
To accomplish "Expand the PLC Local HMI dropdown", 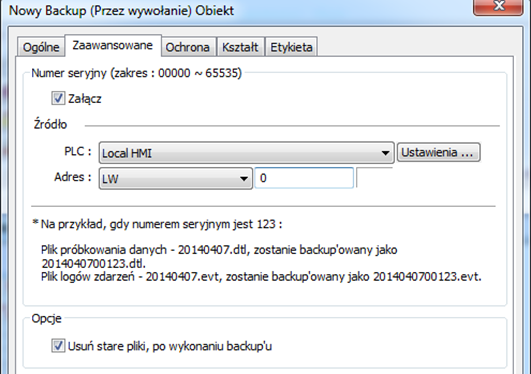I will point(247,153).
